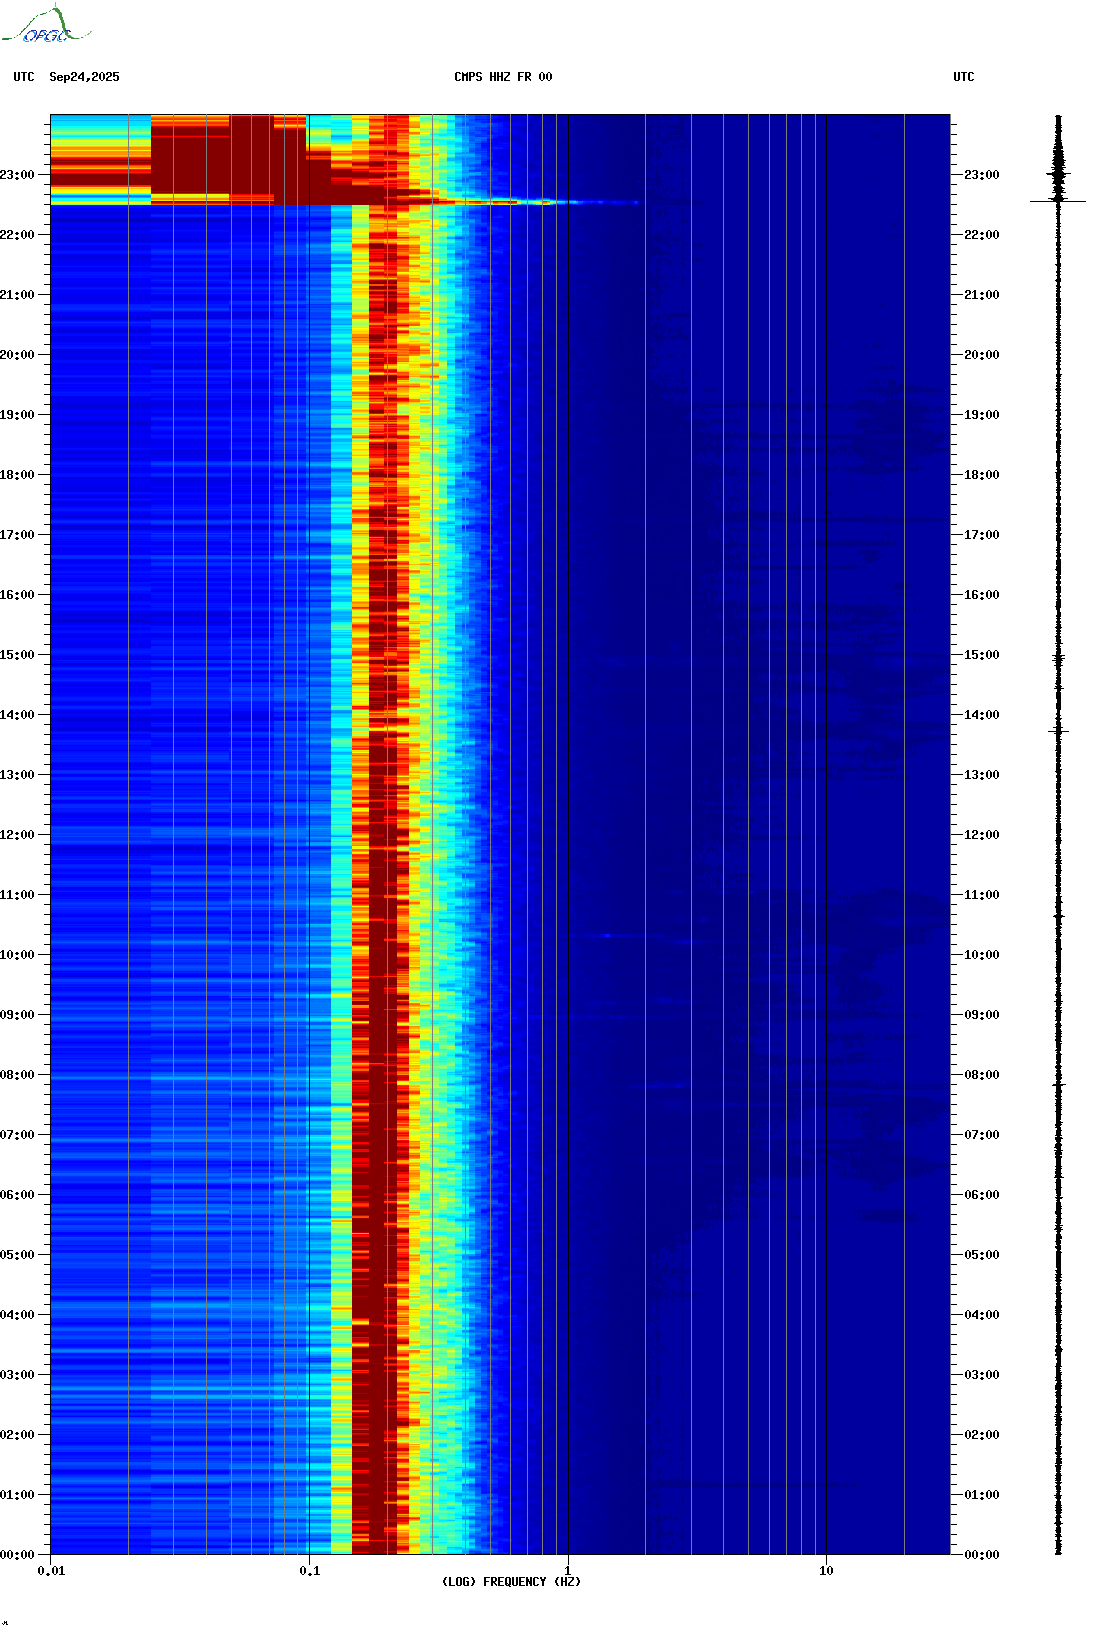Screen dimensions: 1102x1634
Task: Click the left-axis 09:00 time label
Action: pyautogui.click(x=17, y=1015)
